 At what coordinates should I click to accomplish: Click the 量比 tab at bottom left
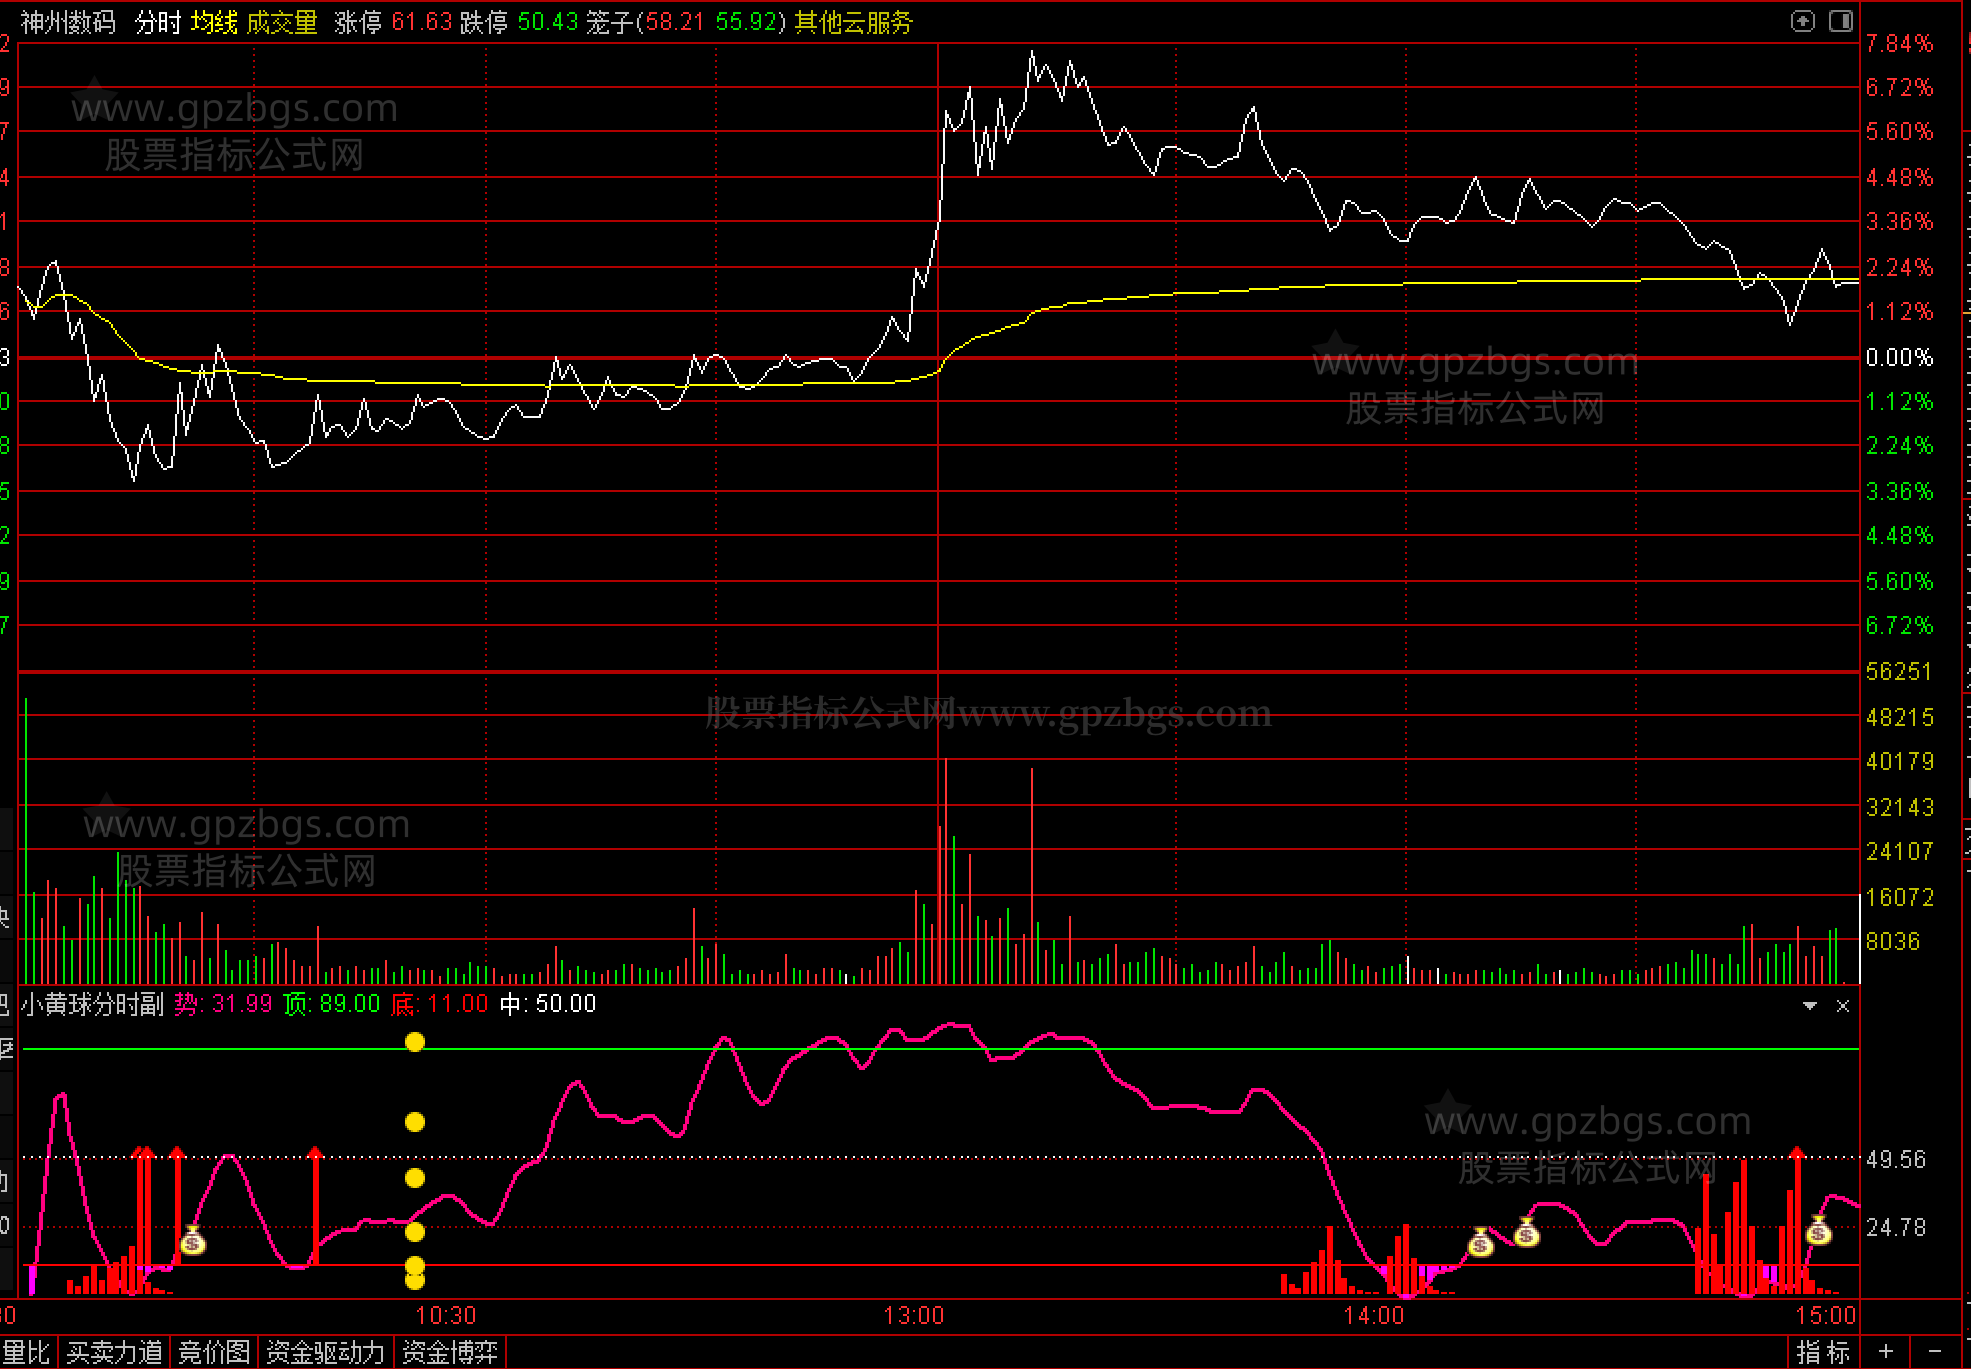(26, 1353)
